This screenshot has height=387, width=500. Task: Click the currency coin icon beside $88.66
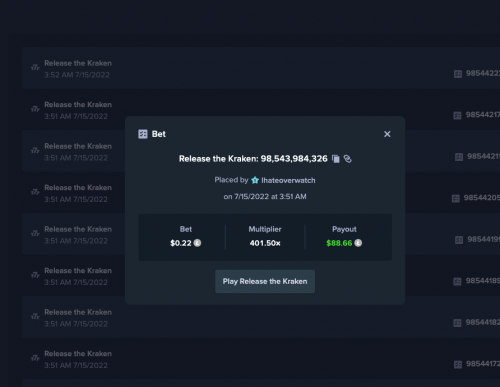point(358,243)
